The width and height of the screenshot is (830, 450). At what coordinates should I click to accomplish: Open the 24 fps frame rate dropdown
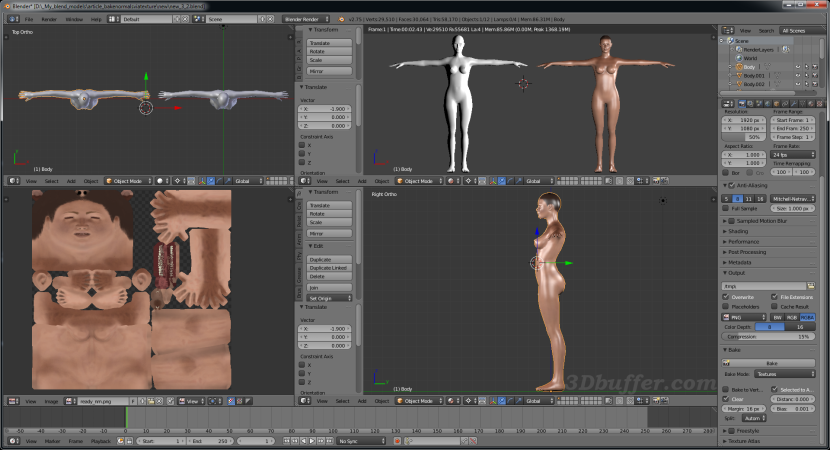[x=793, y=155]
